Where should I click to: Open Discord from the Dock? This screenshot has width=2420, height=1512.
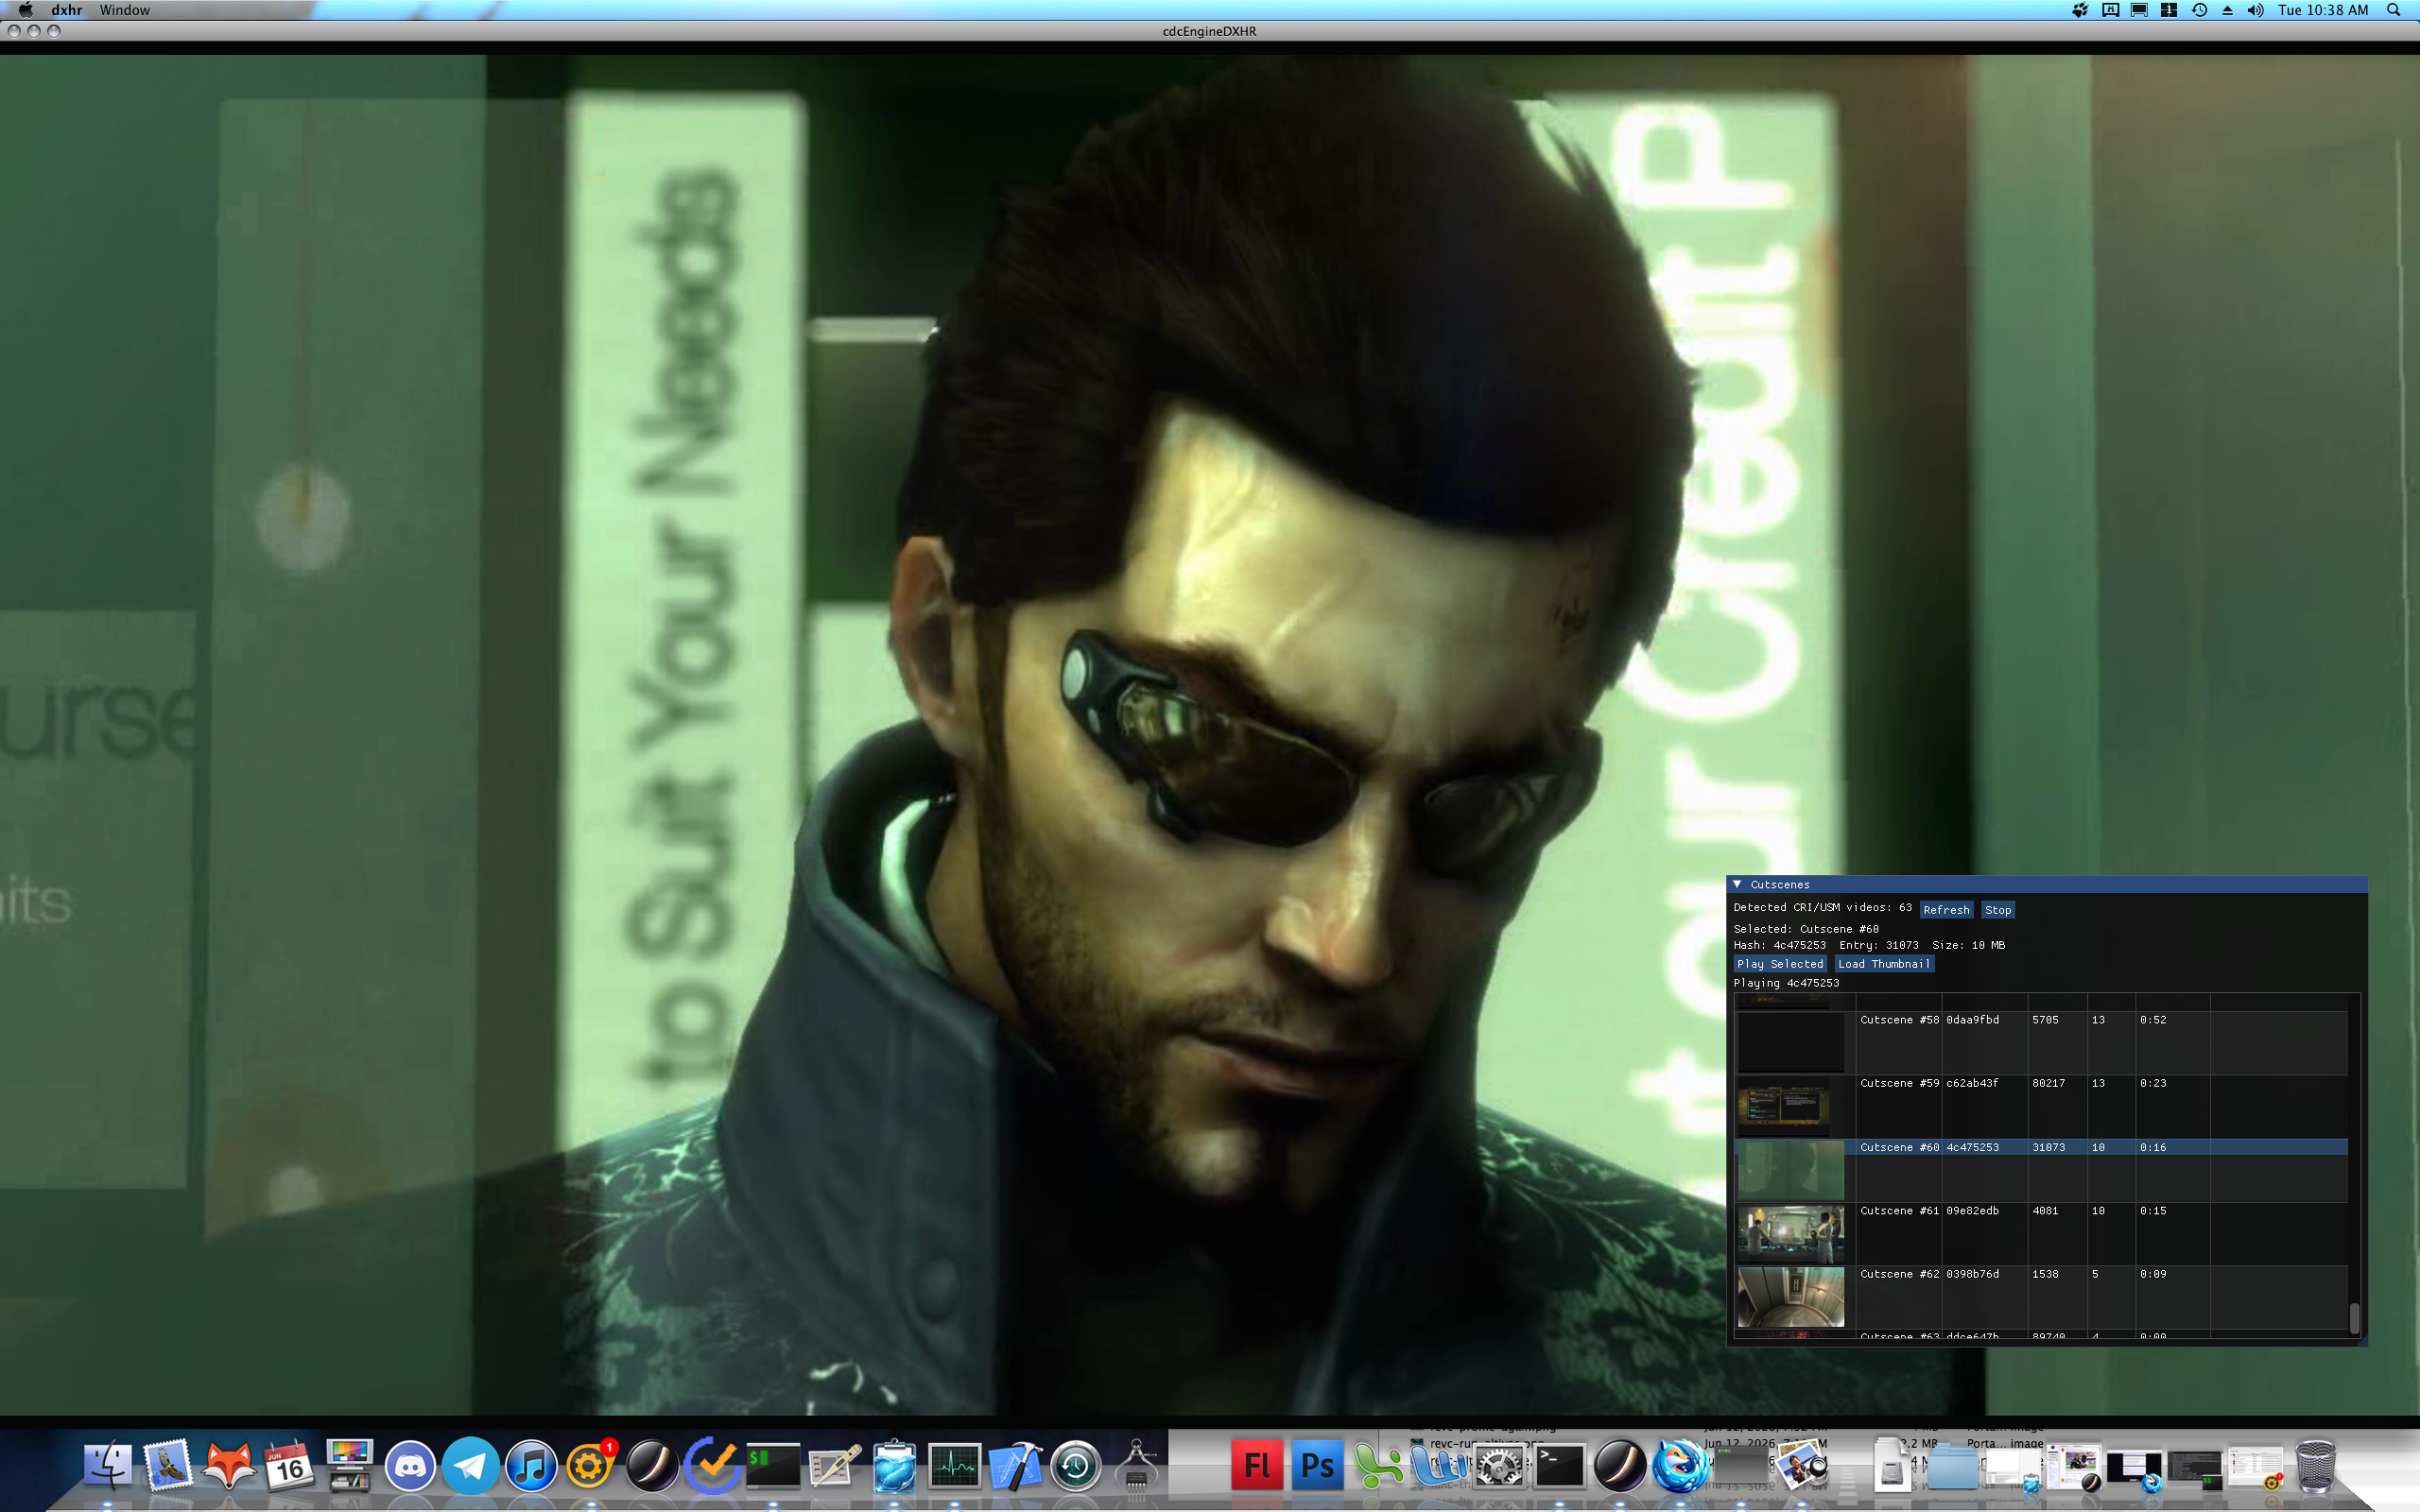(x=410, y=1467)
